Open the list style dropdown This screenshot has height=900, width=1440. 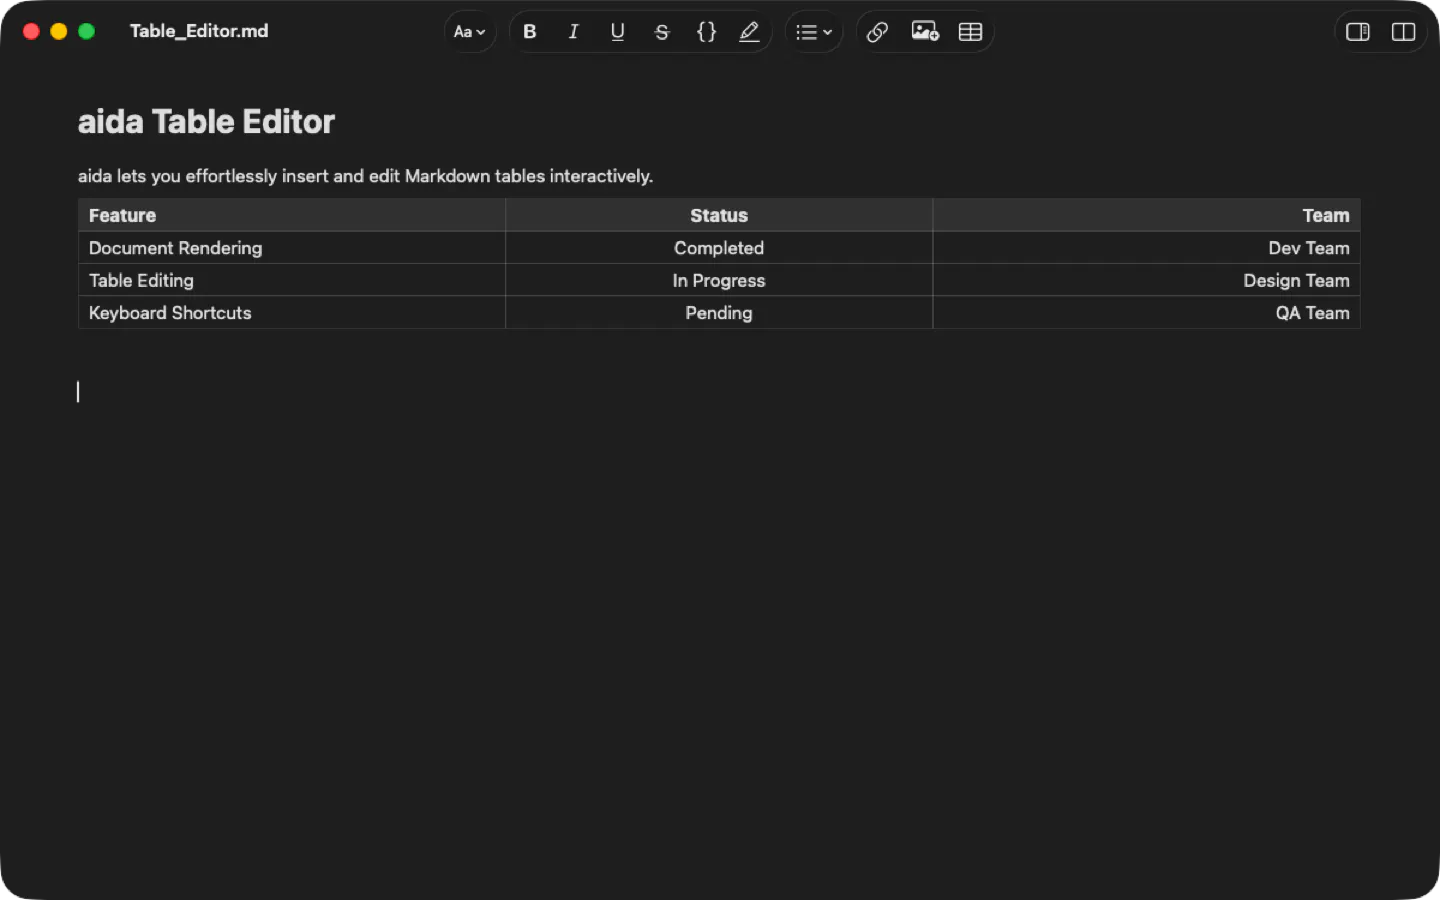coord(814,32)
